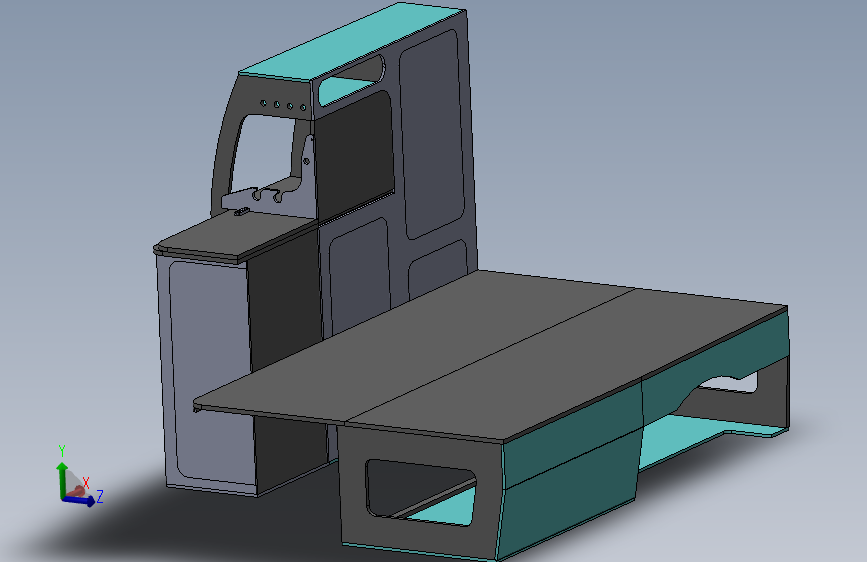Click the green Y axis of the triad

62,479
